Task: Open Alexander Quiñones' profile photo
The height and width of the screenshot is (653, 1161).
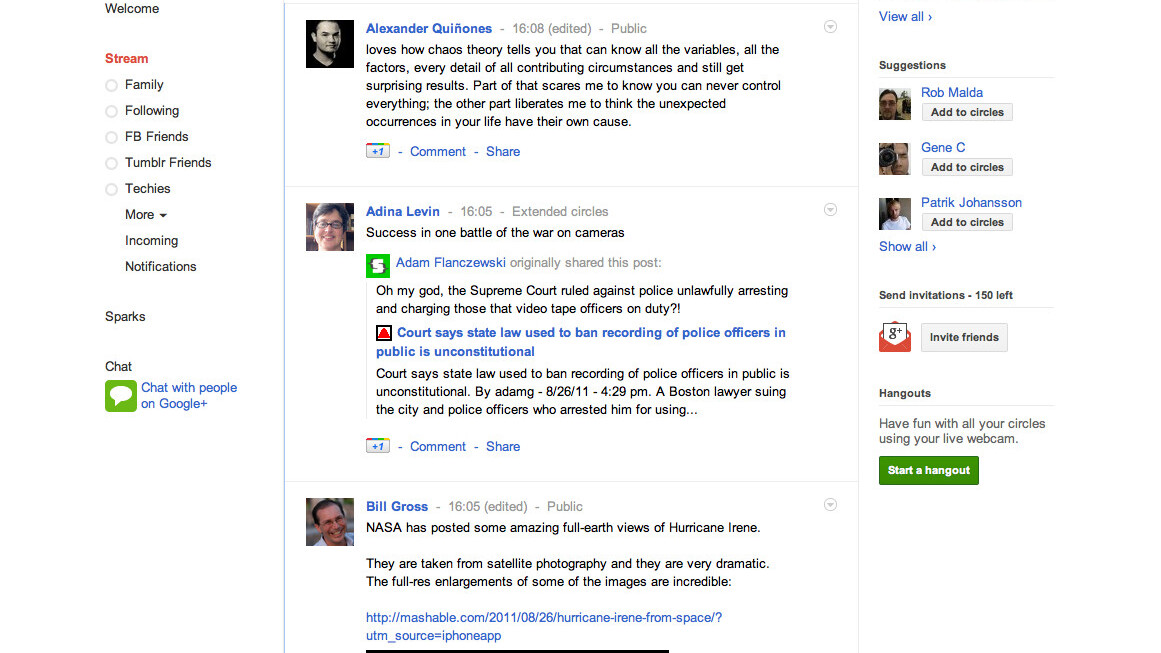Action: [330, 44]
